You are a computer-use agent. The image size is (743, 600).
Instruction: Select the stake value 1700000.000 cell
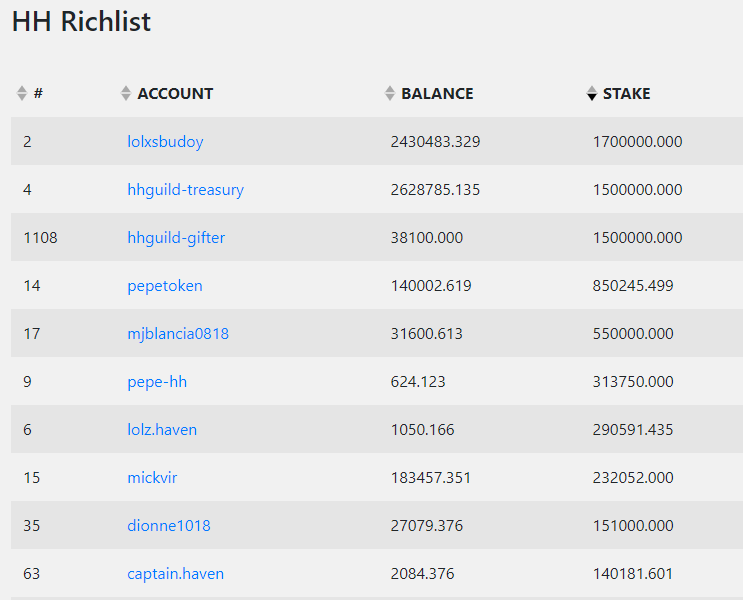(637, 141)
